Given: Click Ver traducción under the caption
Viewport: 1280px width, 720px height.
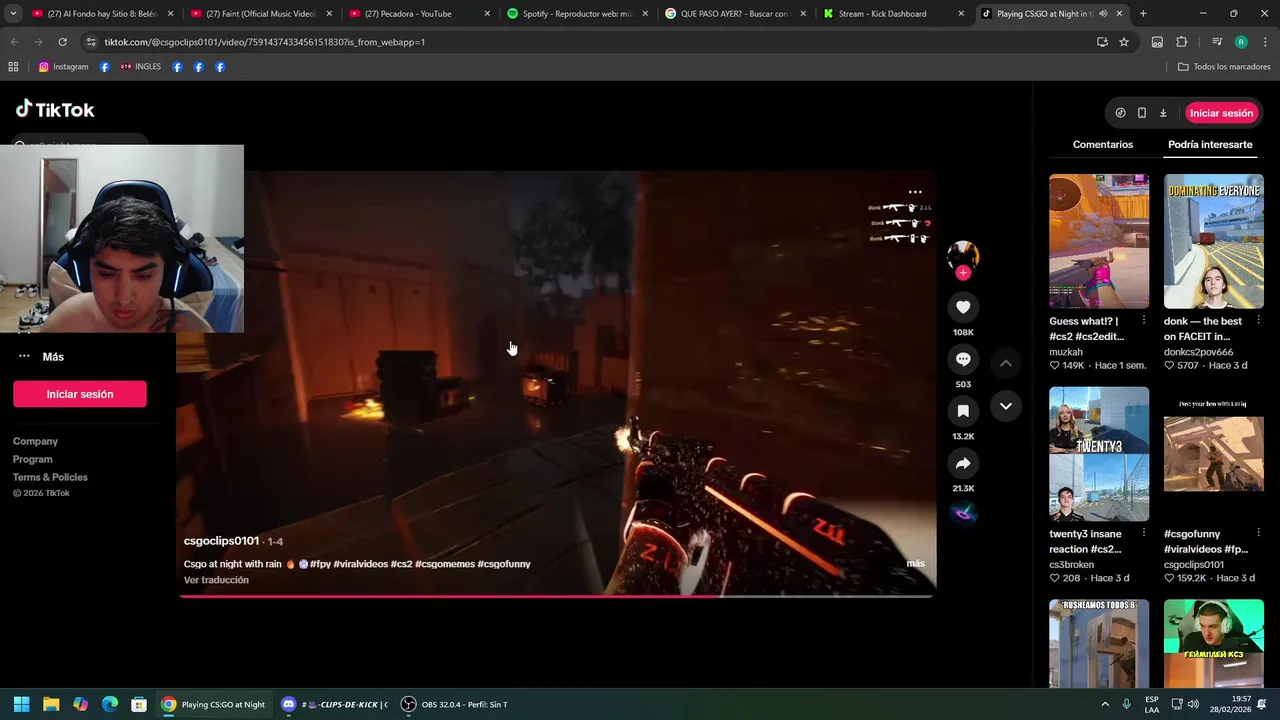Looking at the screenshot, I should [x=216, y=580].
